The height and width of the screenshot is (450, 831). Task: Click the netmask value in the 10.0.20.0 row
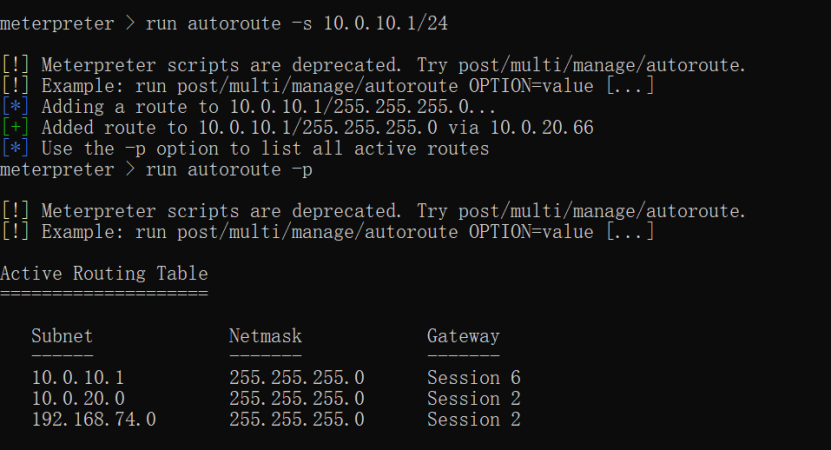click(x=297, y=399)
